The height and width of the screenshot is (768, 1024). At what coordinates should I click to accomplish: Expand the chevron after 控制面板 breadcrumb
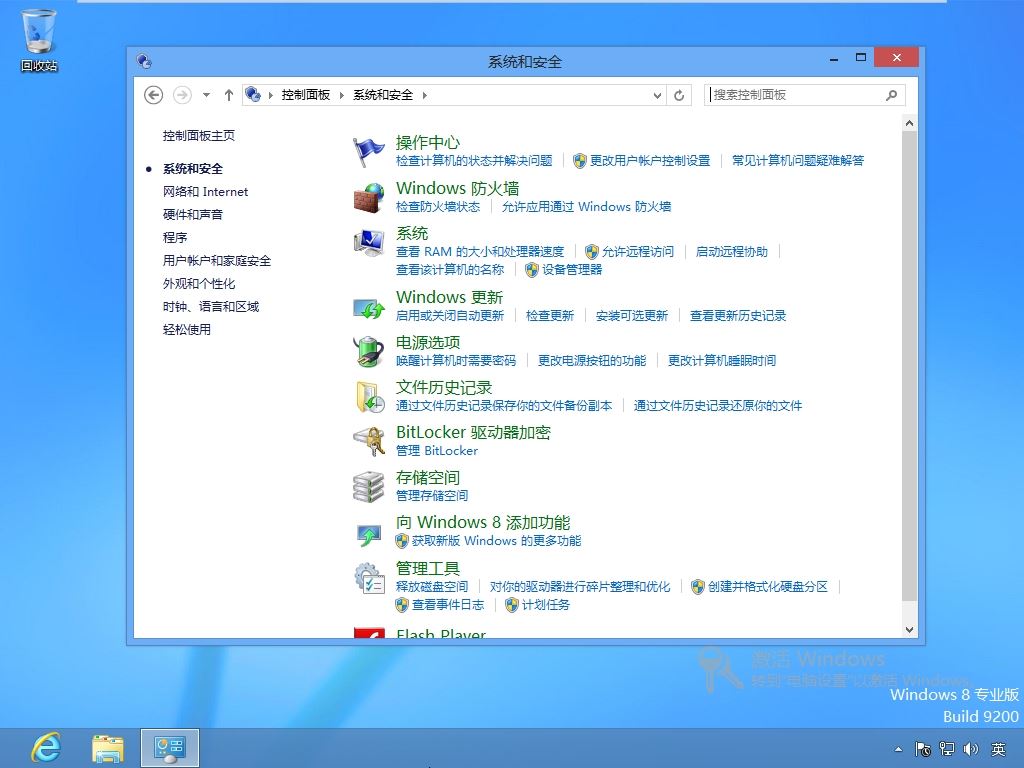coord(341,95)
